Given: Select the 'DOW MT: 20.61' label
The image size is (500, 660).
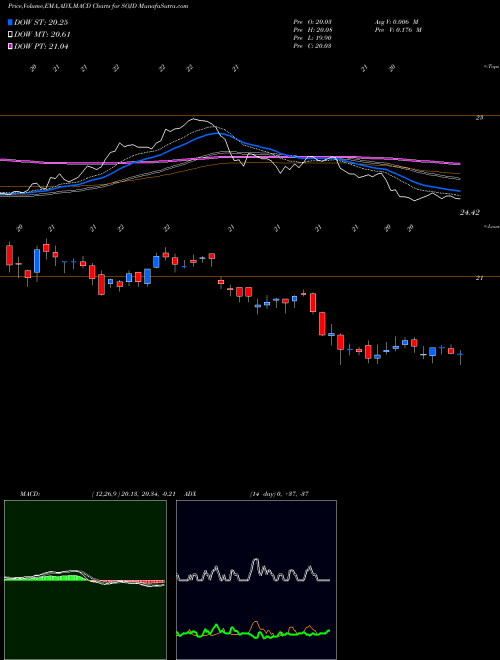Looking at the screenshot, I should (x=42, y=35).
